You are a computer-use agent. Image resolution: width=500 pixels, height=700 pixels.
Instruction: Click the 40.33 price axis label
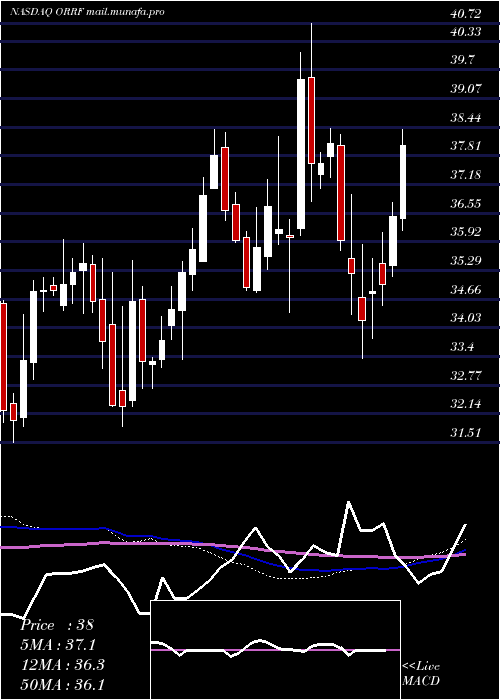(x=466, y=32)
